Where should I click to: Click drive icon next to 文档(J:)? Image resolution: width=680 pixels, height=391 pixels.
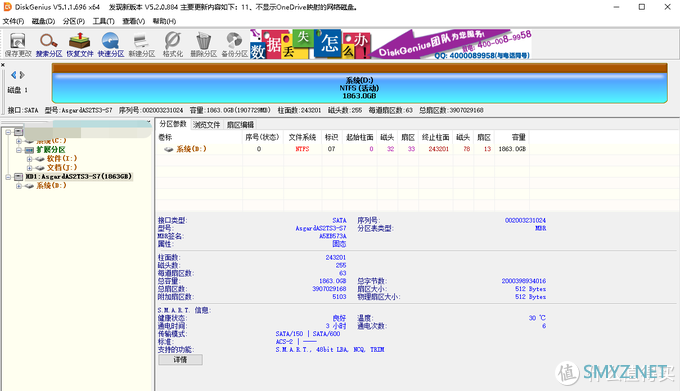[x=40, y=168]
